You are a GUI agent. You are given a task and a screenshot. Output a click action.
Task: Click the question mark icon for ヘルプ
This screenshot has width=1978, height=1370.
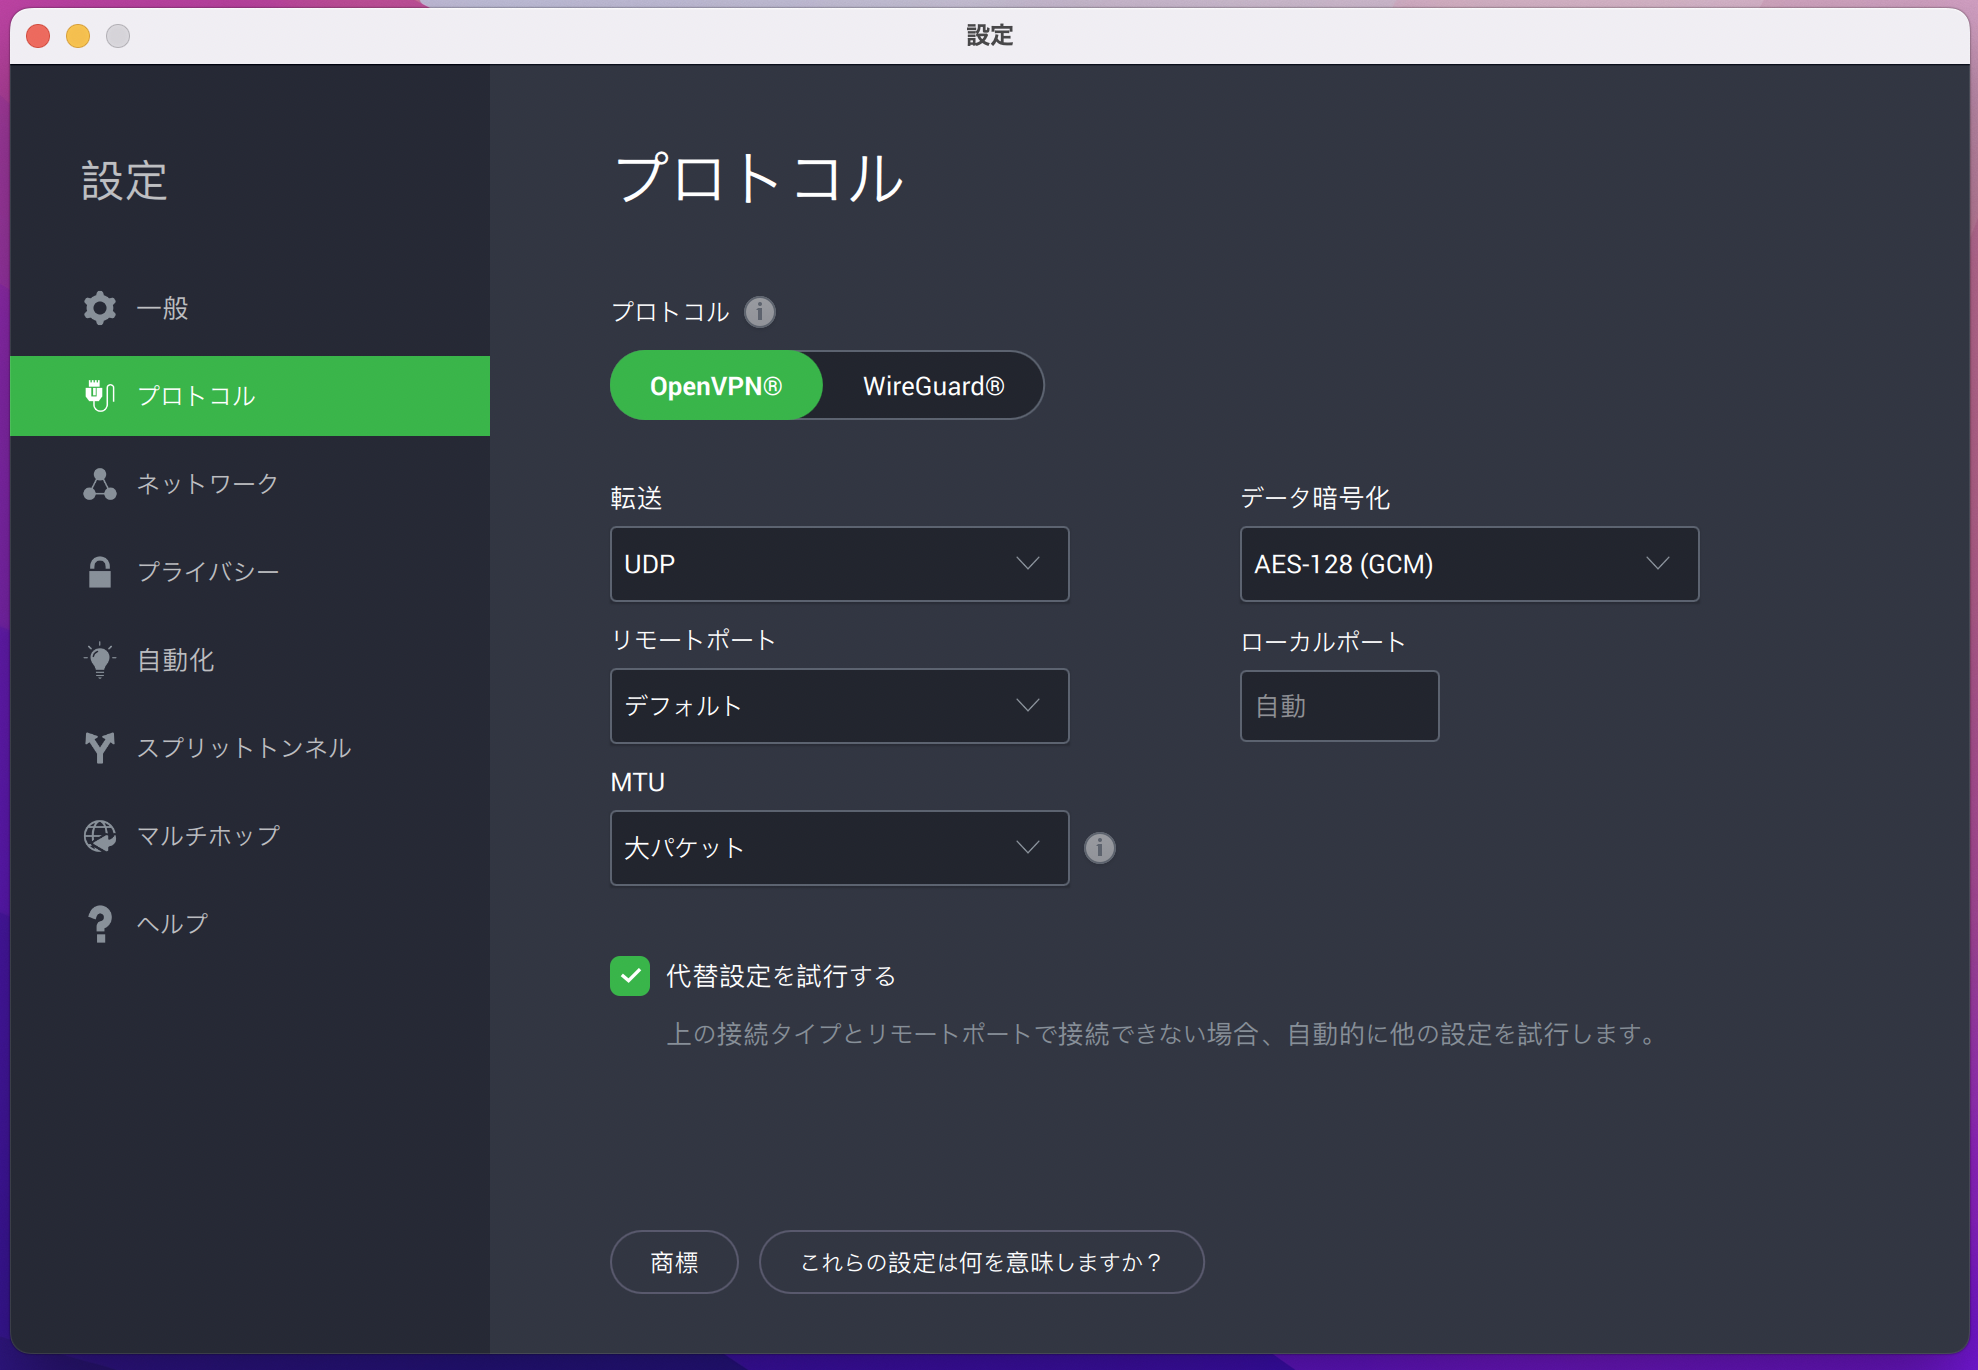pos(100,924)
